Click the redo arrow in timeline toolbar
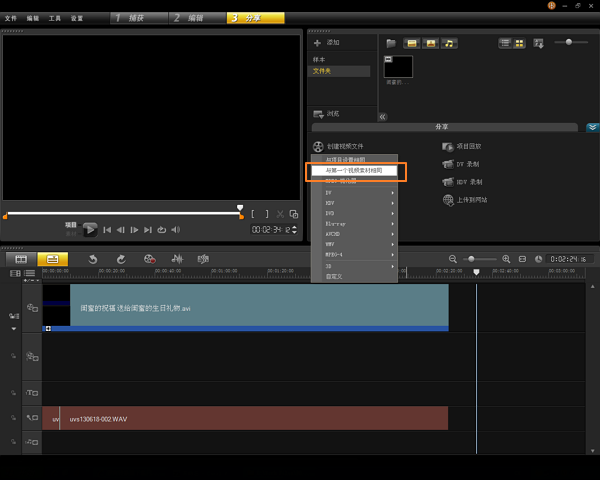The image size is (600, 480). [x=121, y=260]
